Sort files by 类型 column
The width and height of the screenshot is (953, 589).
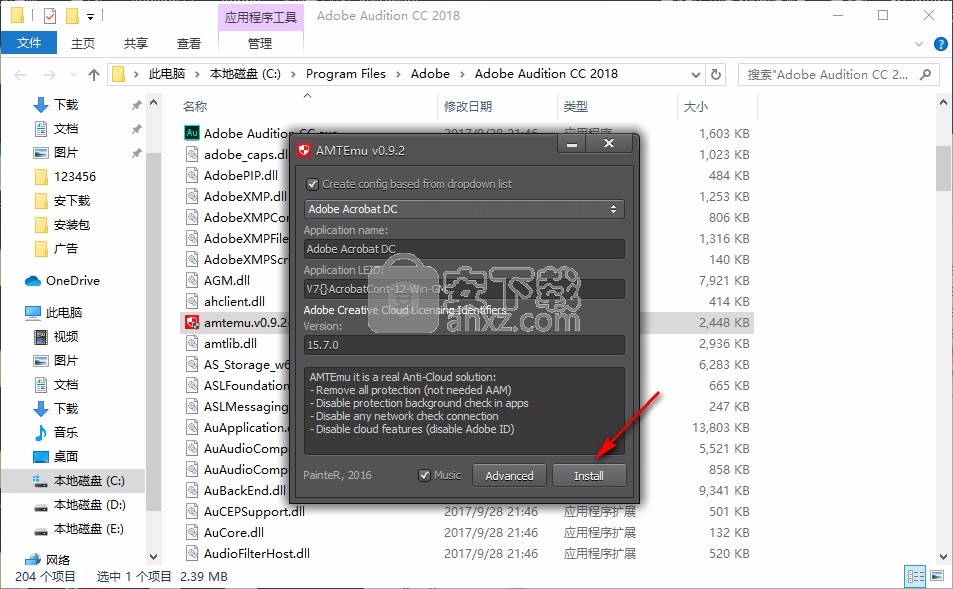tap(575, 106)
